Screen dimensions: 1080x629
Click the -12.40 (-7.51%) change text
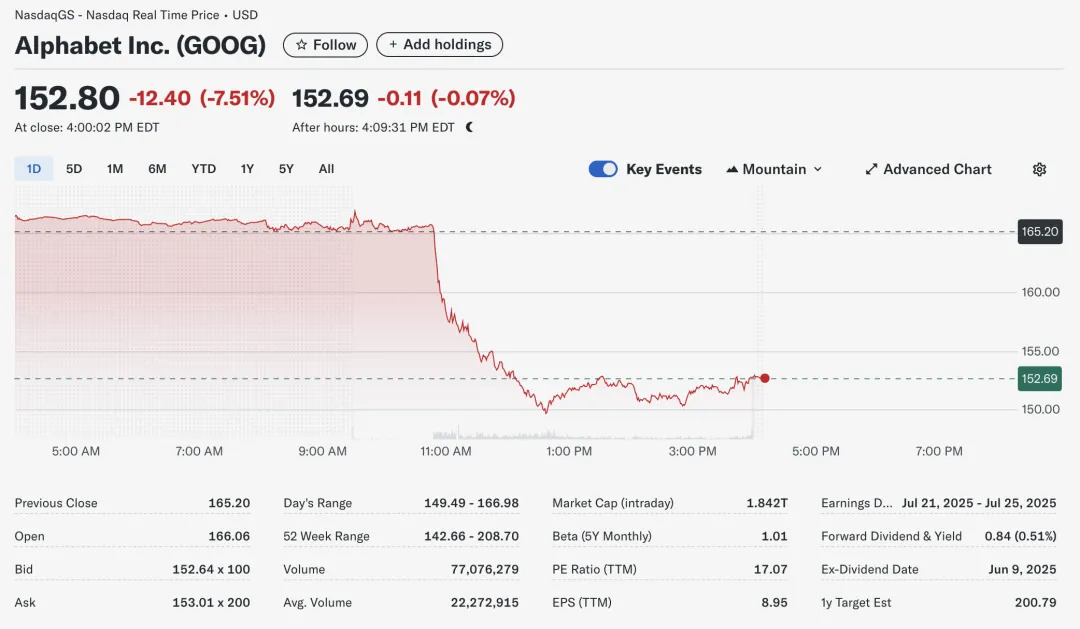(202, 98)
